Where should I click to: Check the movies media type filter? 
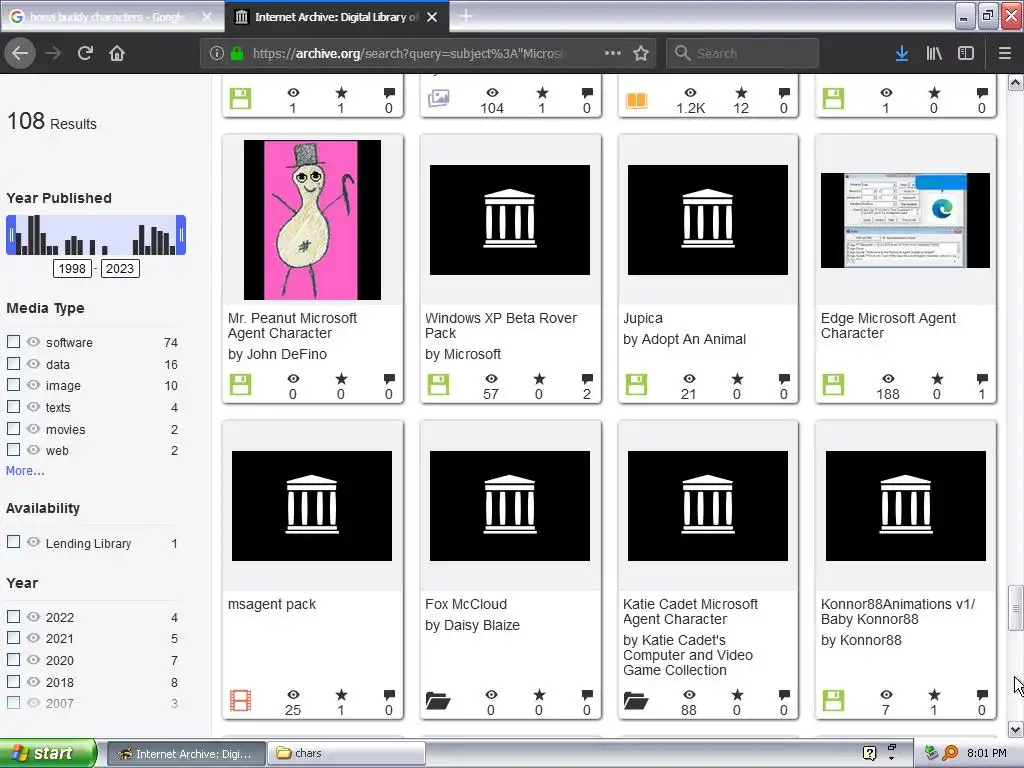click(x=13, y=428)
